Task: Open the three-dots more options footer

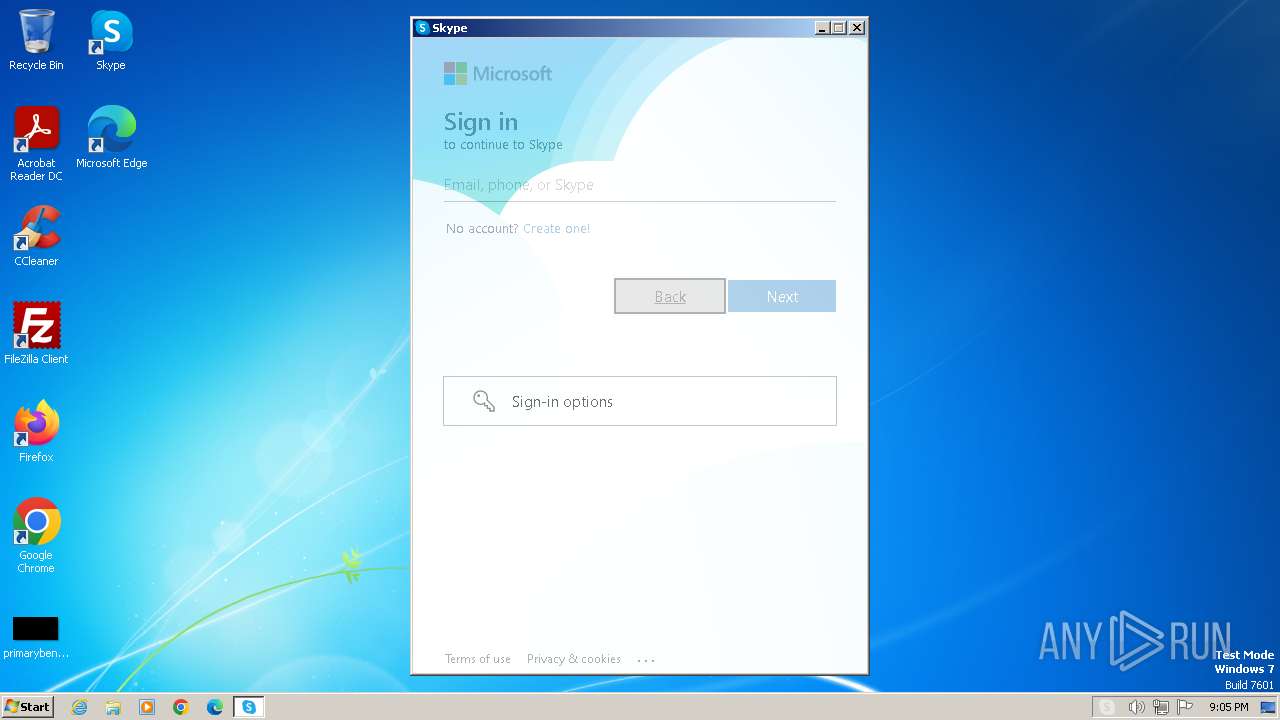Action: tap(646, 660)
